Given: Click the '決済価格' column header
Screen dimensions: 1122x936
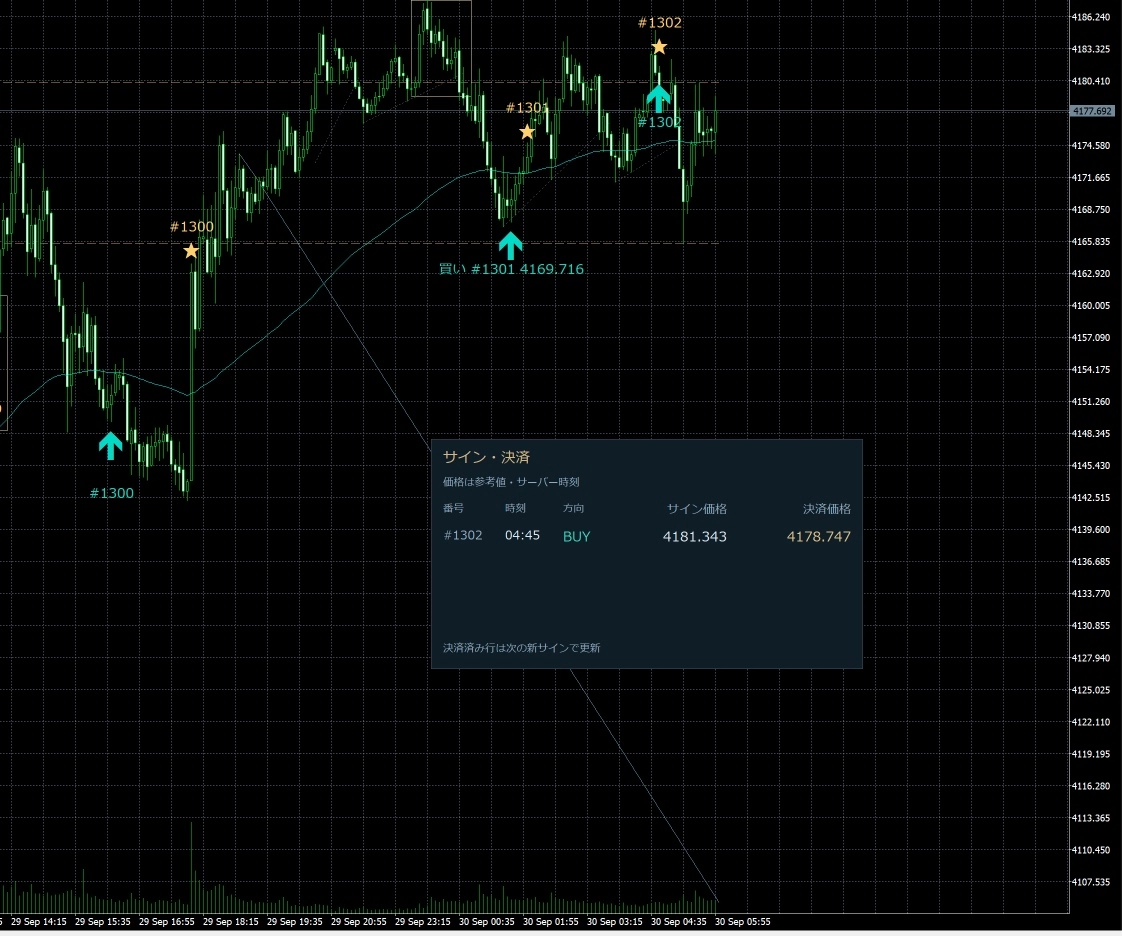Looking at the screenshot, I should (827, 509).
